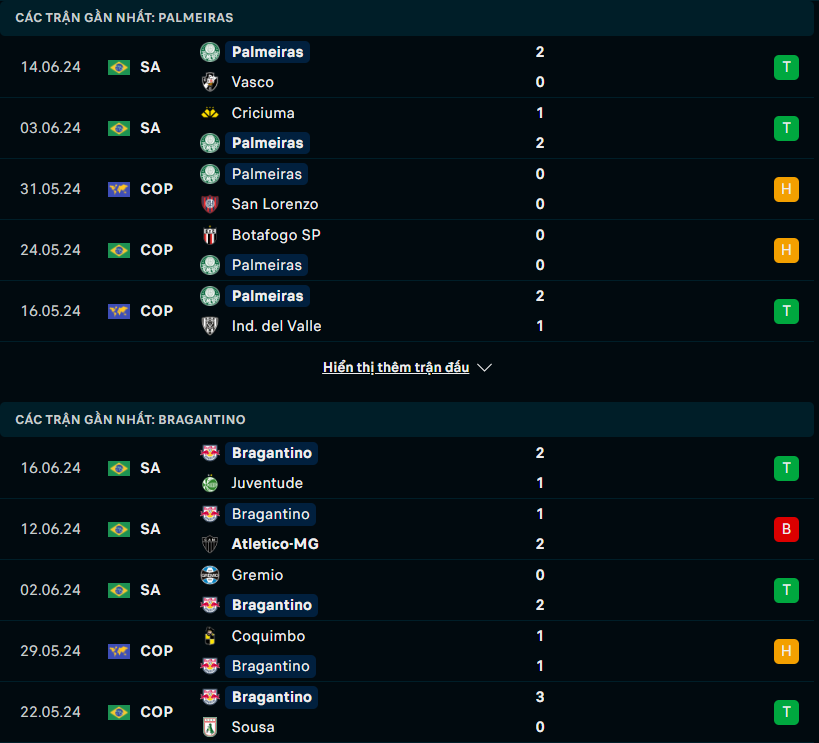The width and height of the screenshot is (819, 743).
Task: Click SA league label on 12.06.24 row
Action: 150,529
